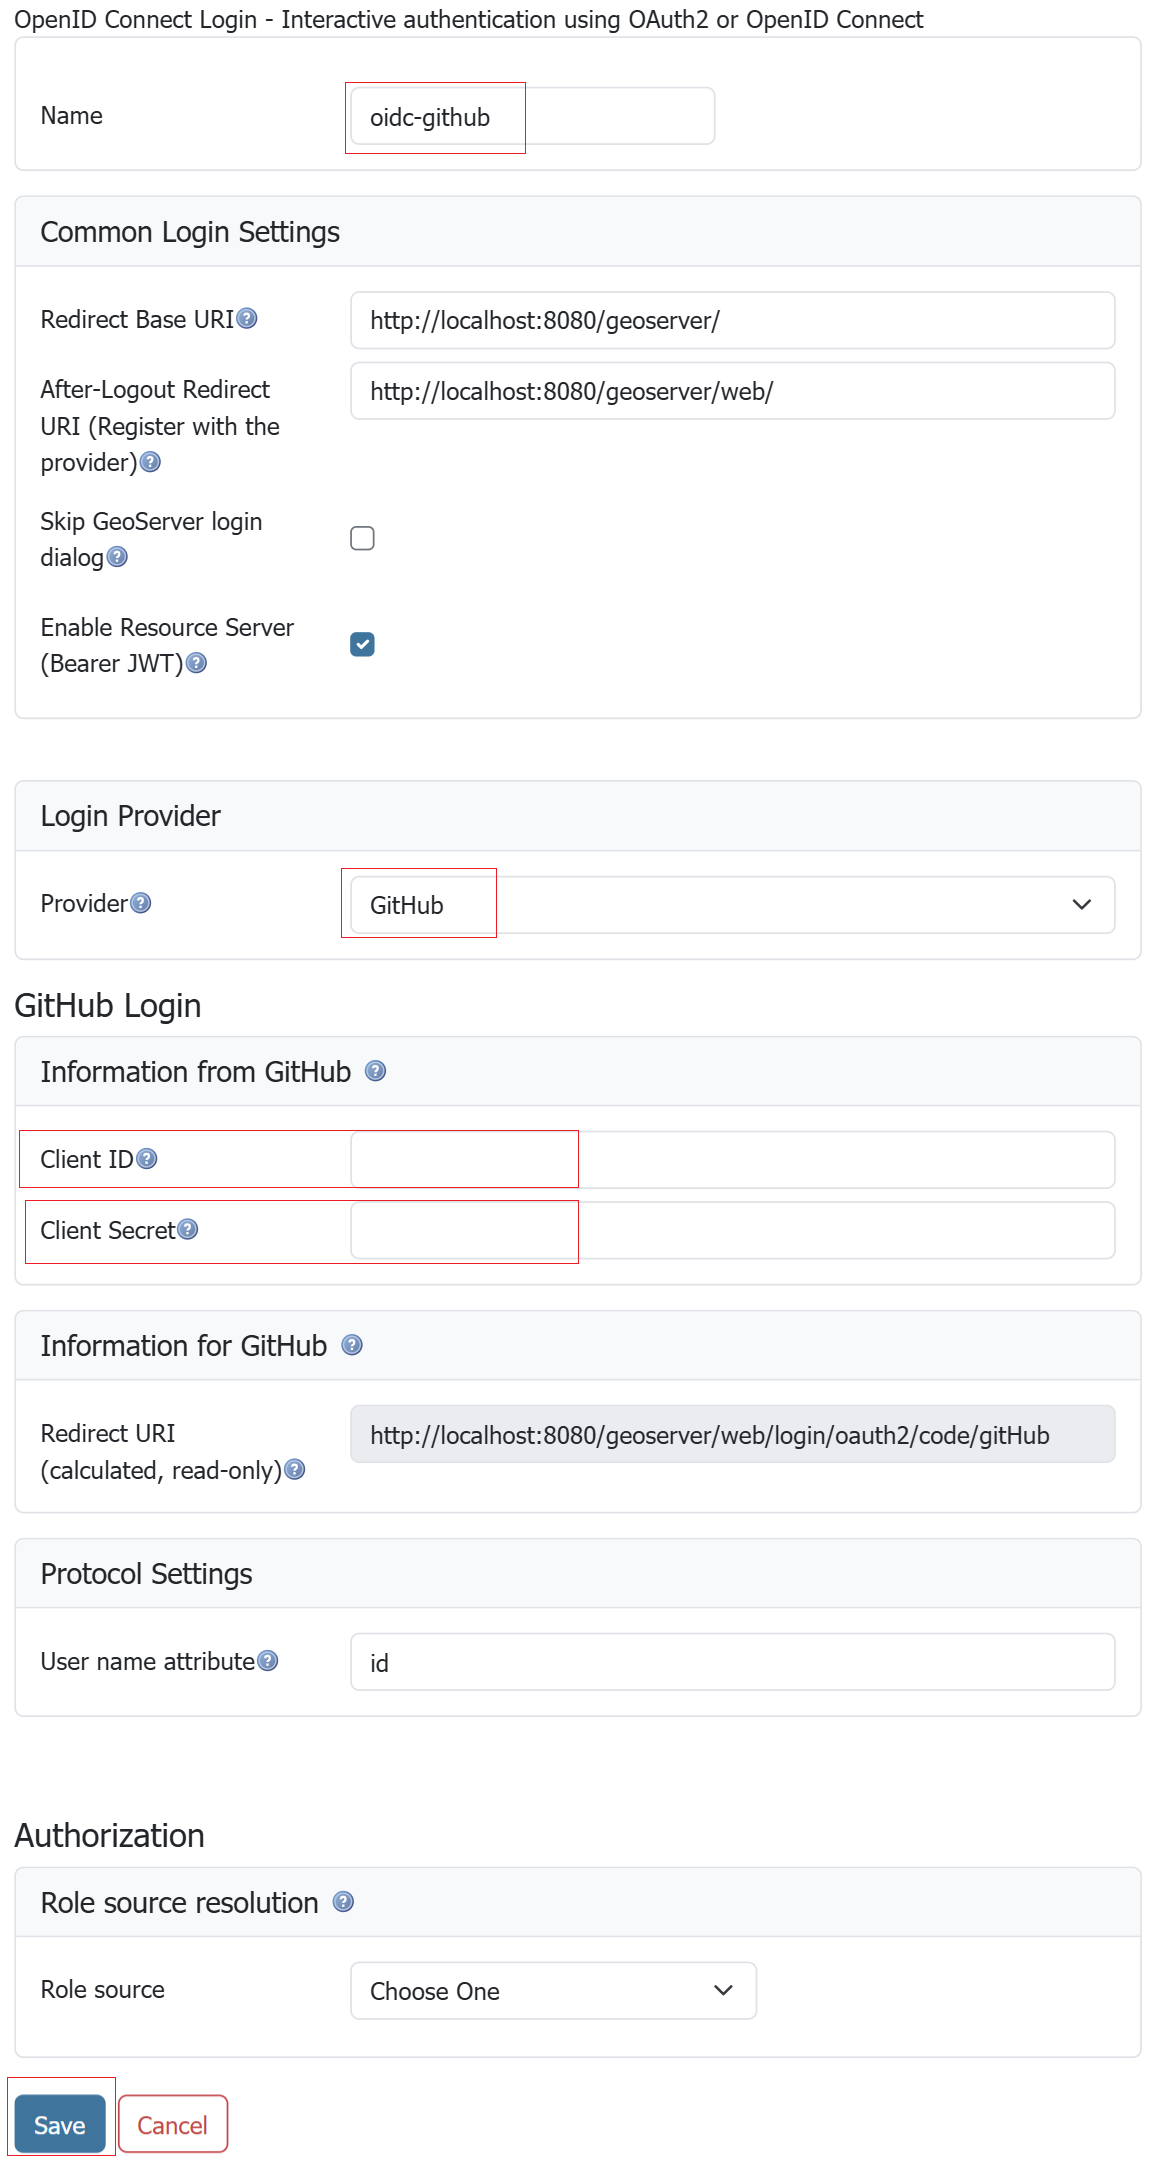Click the Name field containing oidc-github
The image size is (1154, 2157).
pos(532,117)
